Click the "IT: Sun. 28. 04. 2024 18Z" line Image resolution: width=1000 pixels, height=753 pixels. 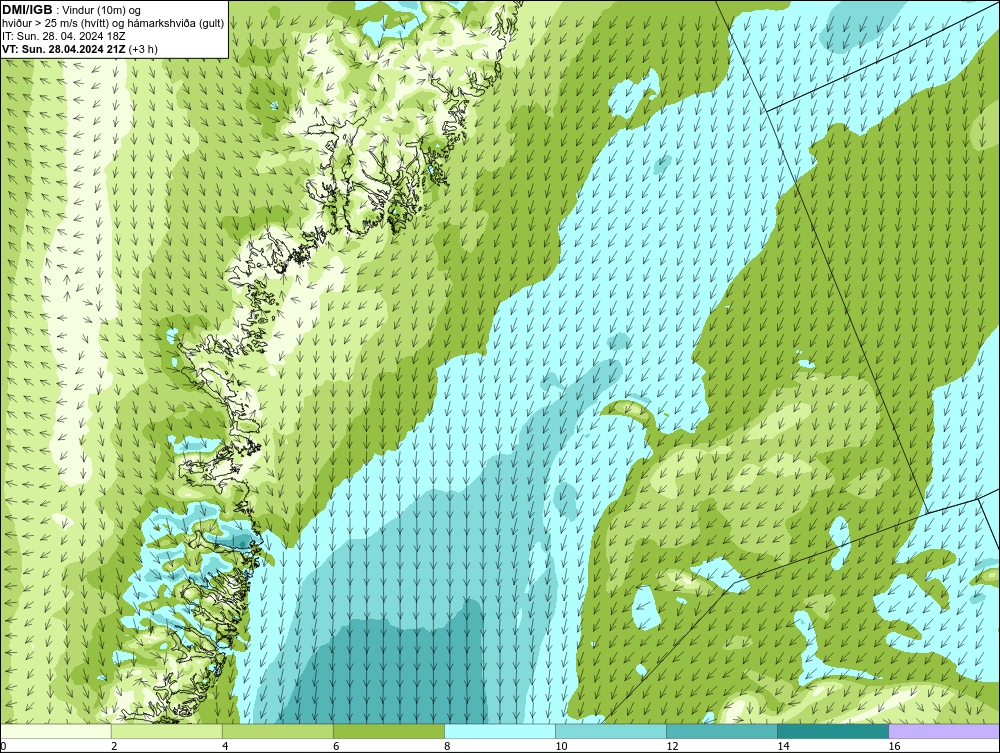click(x=64, y=36)
